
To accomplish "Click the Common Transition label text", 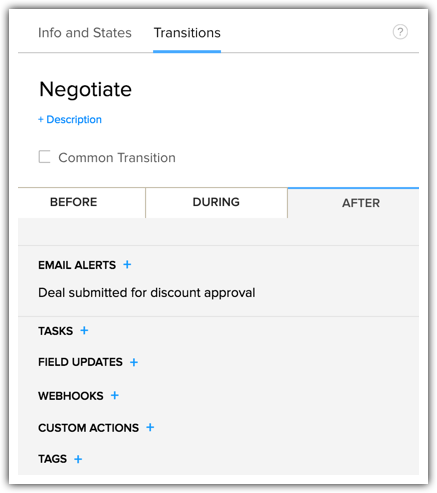I will 117,158.
